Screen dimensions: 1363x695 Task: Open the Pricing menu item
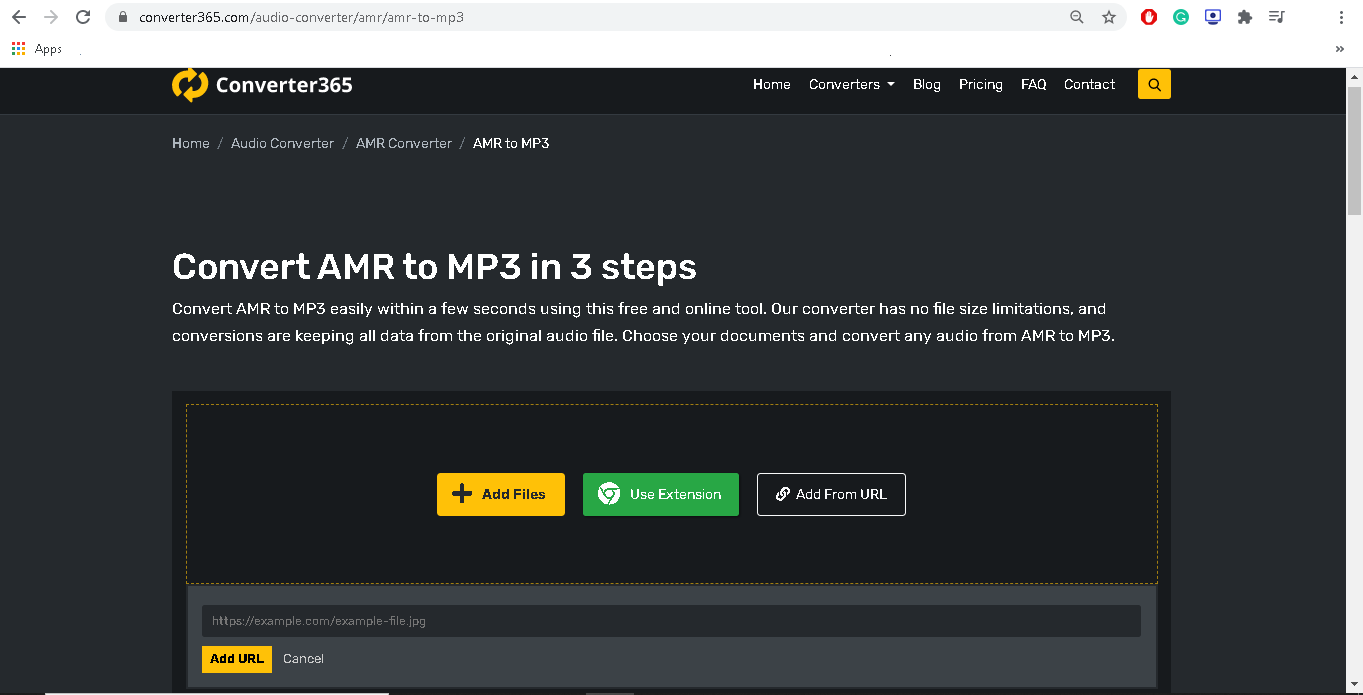tap(980, 85)
